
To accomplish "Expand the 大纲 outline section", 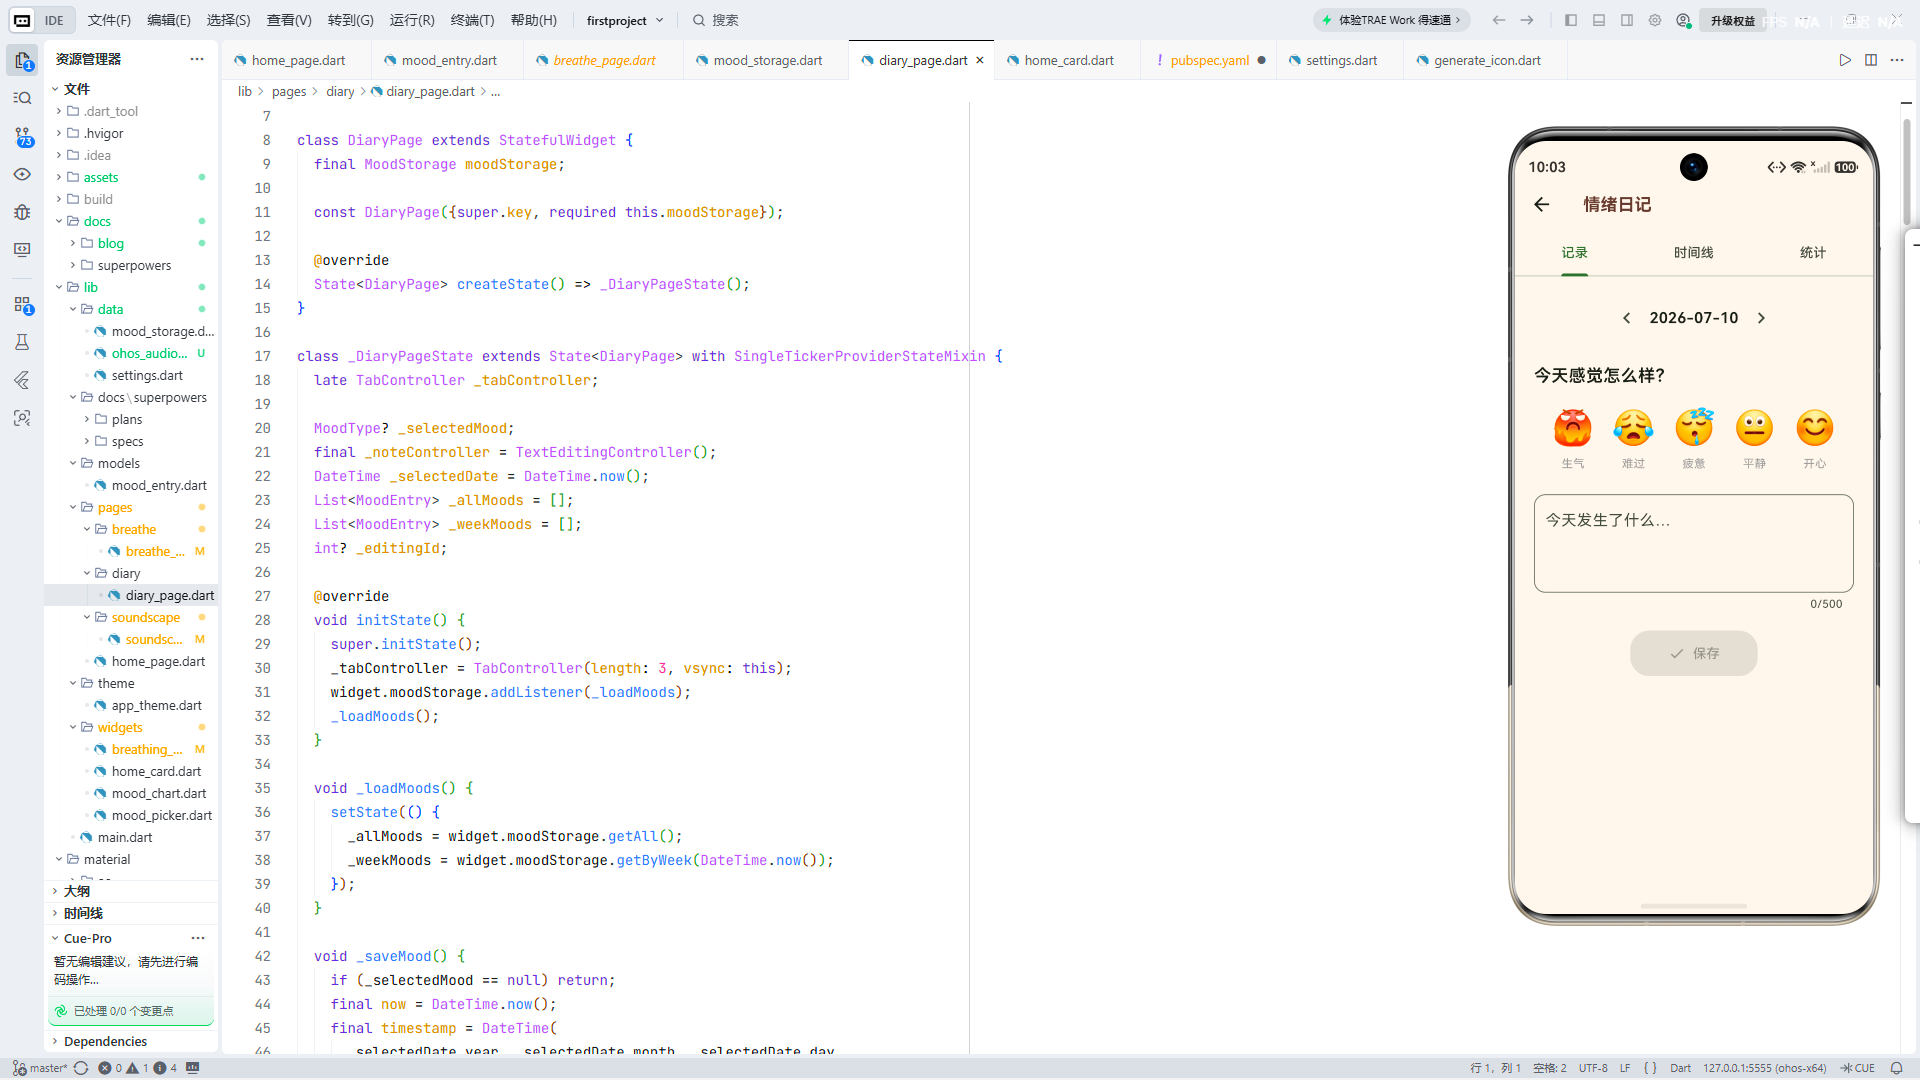I will coord(130,891).
